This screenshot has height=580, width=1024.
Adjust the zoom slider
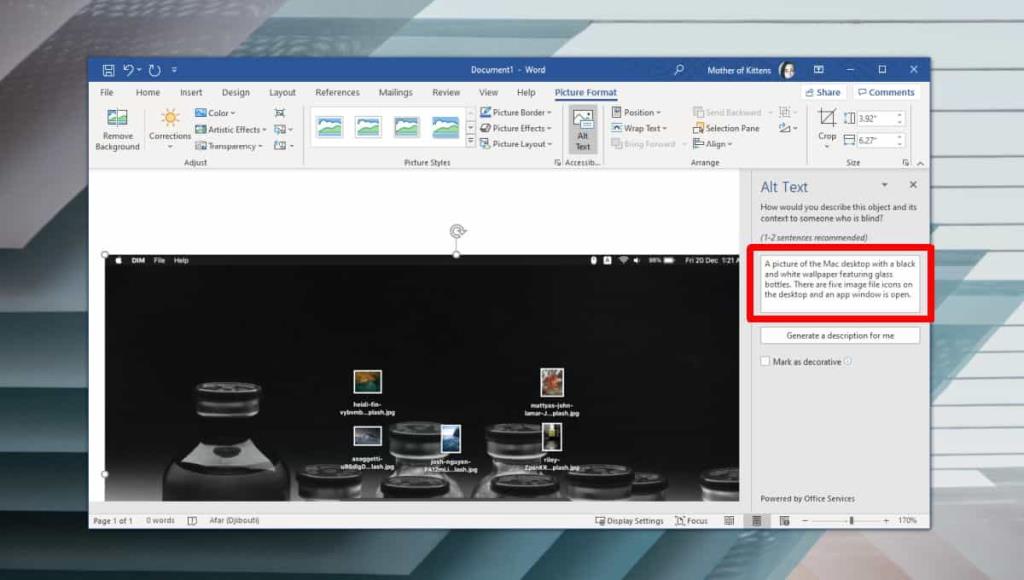pos(850,520)
